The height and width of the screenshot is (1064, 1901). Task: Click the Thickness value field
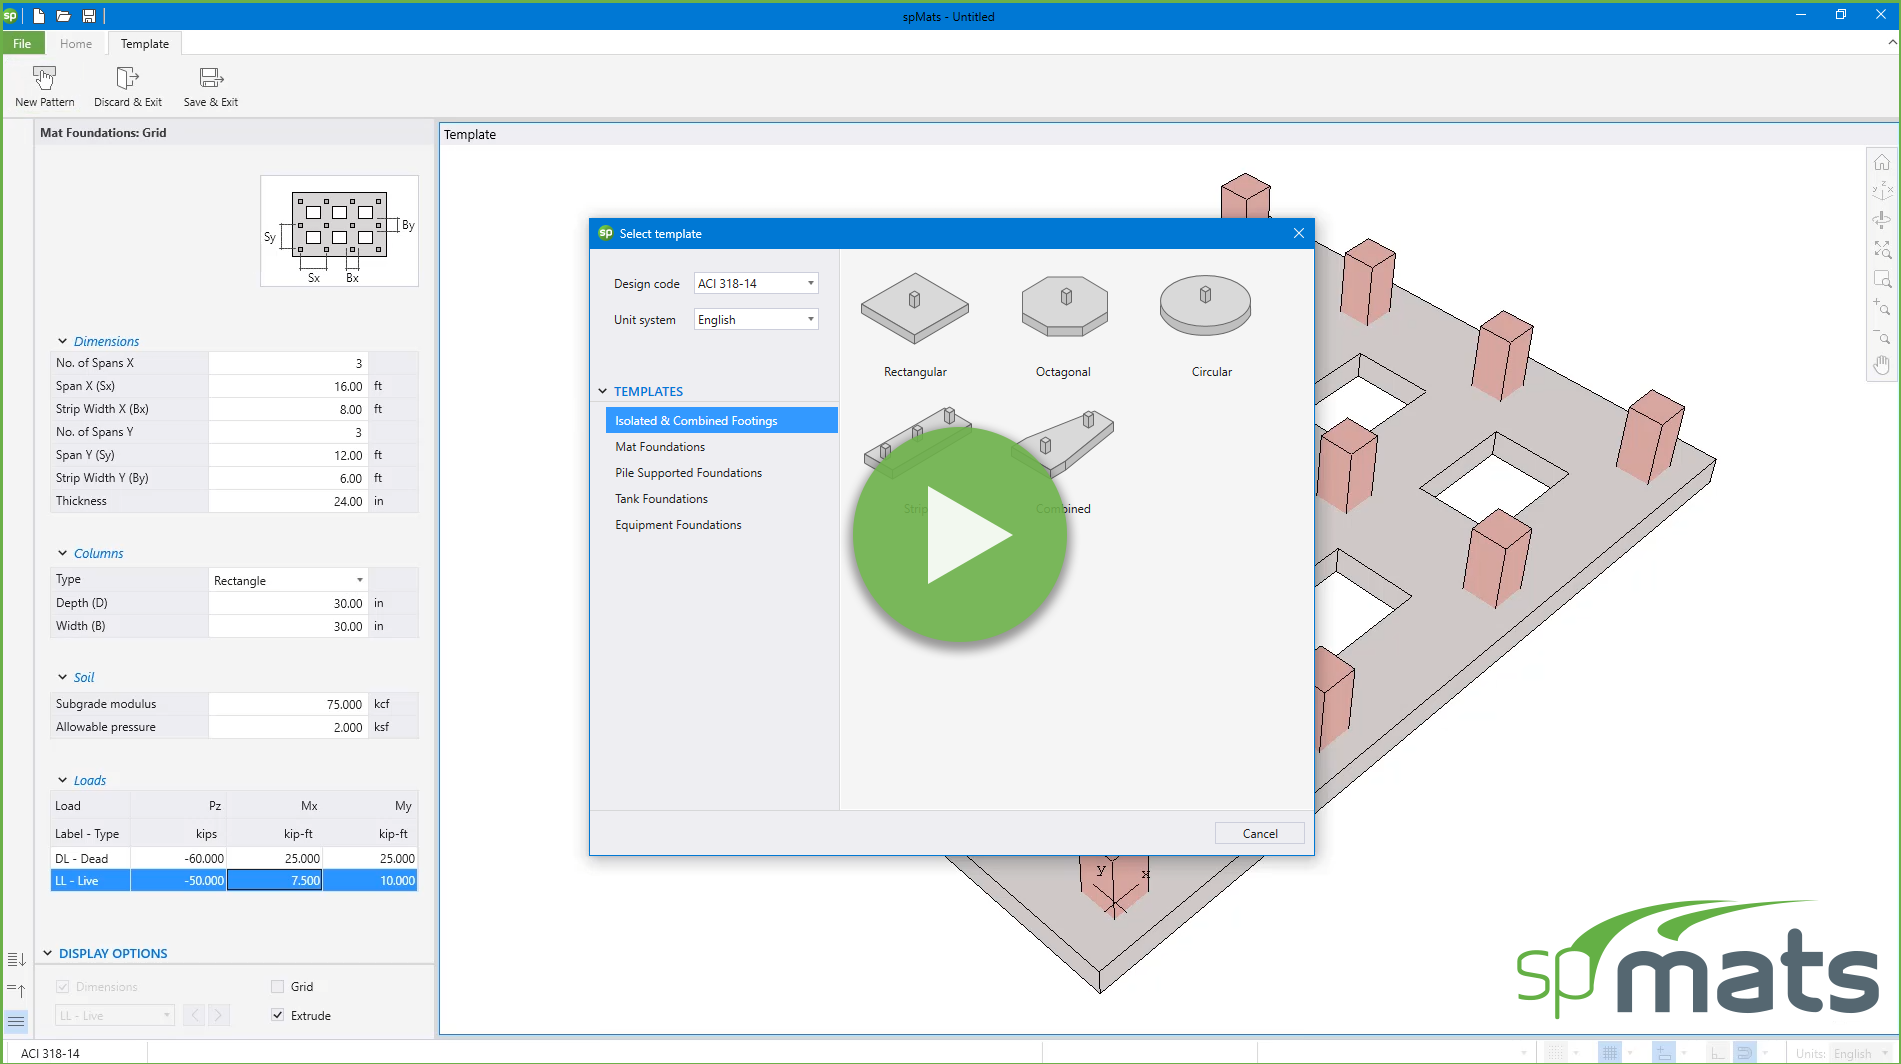click(288, 502)
